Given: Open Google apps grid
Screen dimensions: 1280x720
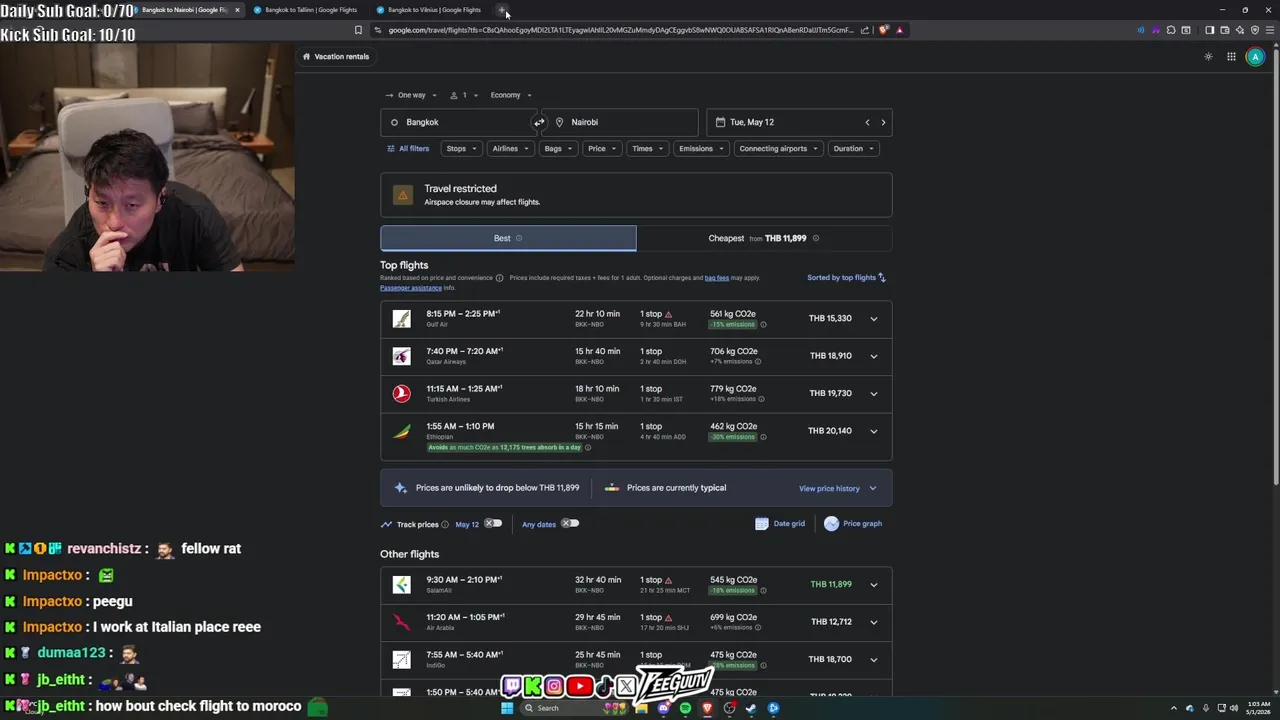Looking at the screenshot, I should (x=1231, y=57).
